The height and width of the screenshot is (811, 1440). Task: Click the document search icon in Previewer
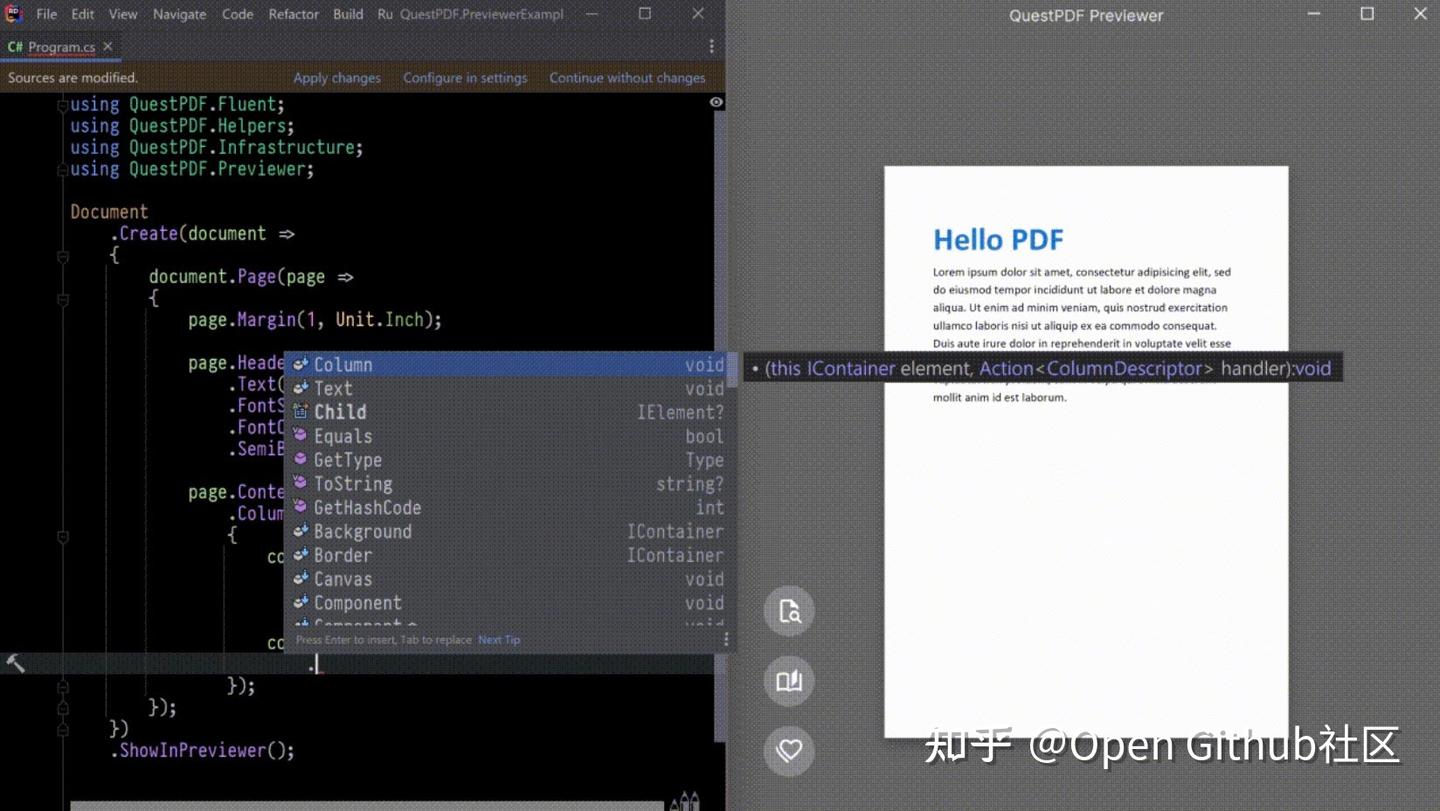[789, 611]
